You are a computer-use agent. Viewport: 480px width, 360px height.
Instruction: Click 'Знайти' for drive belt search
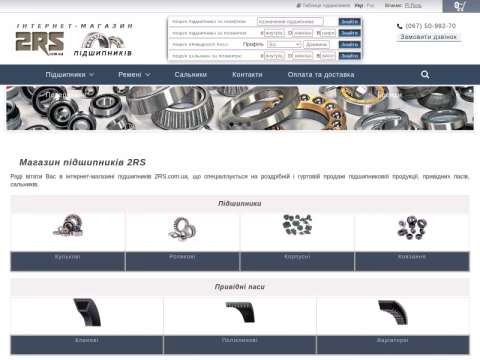point(349,44)
